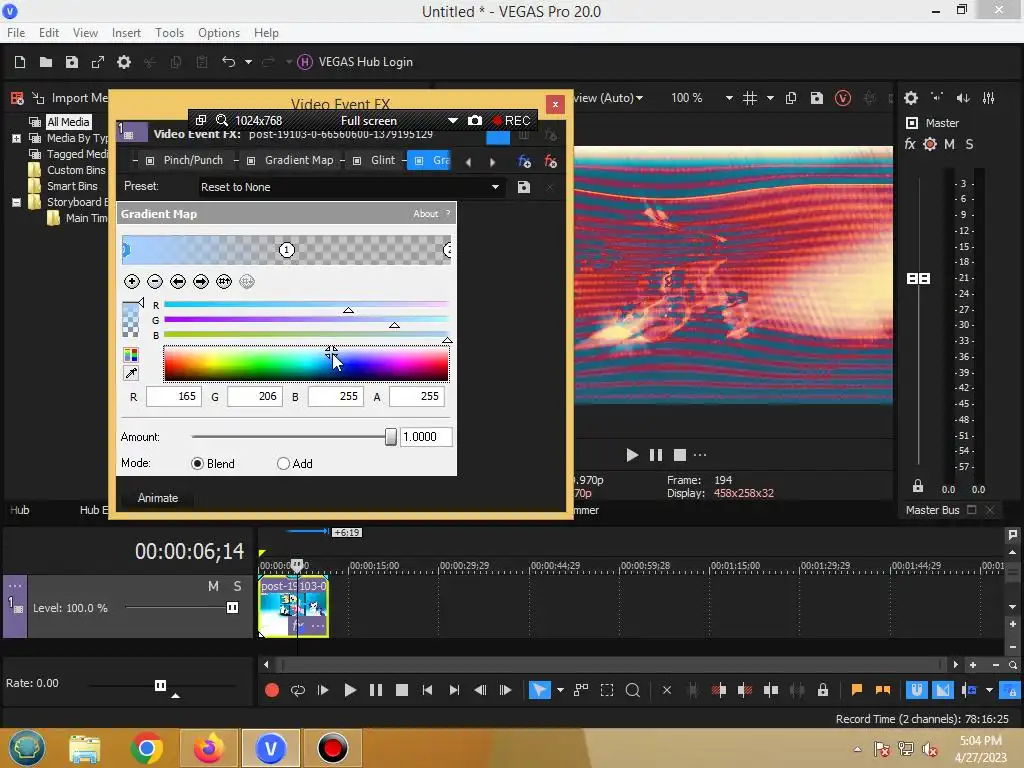Play the timeline from transport bar
Viewport: 1024px width, 768px height.
[350, 690]
